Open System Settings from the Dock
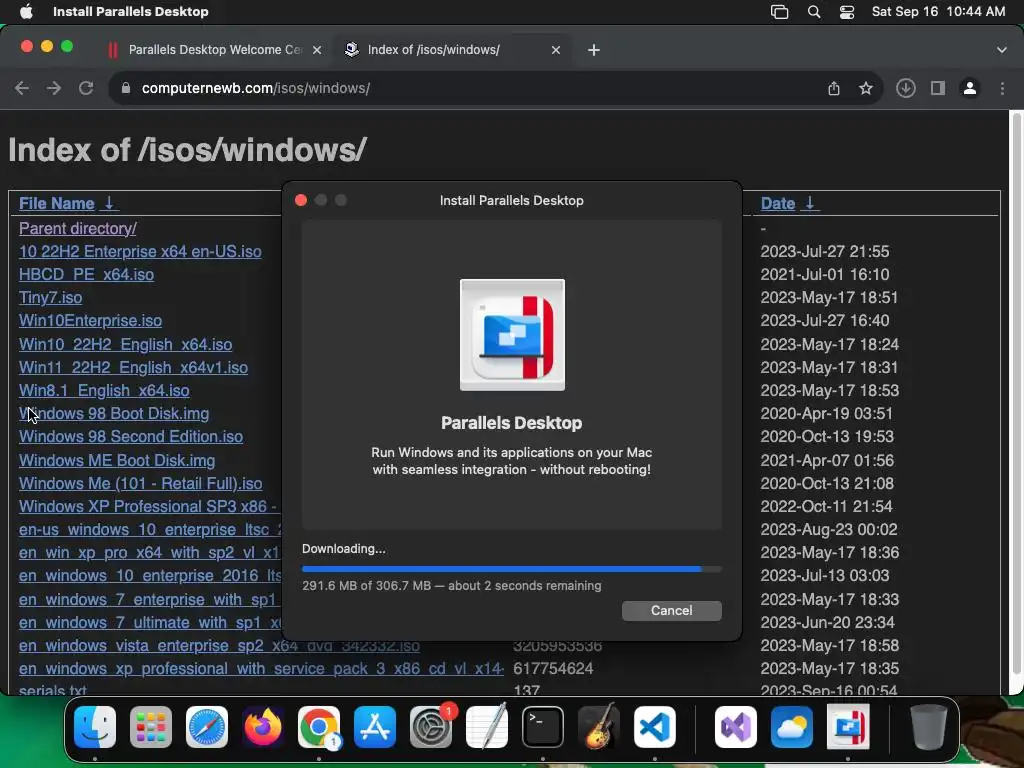1024x768 pixels. click(431, 727)
